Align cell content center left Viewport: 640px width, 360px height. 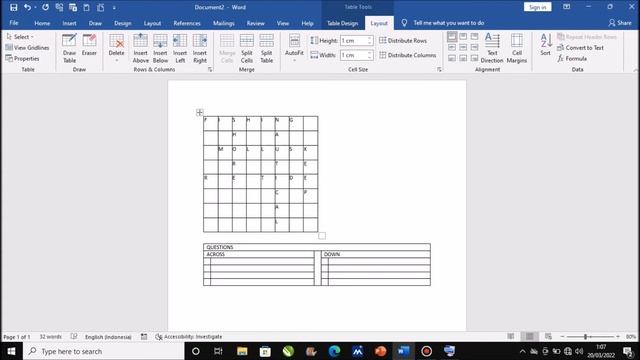tap(452, 48)
